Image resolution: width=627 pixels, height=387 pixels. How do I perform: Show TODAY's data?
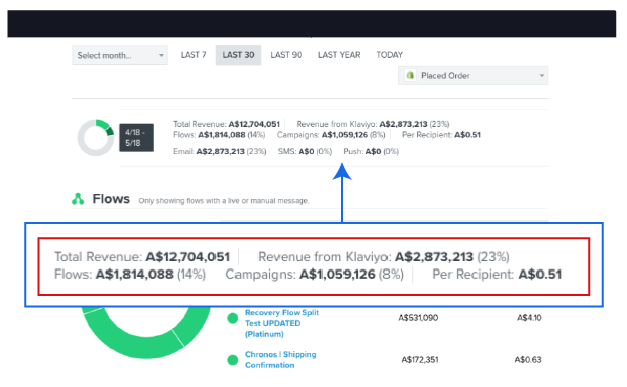(x=389, y=55)
